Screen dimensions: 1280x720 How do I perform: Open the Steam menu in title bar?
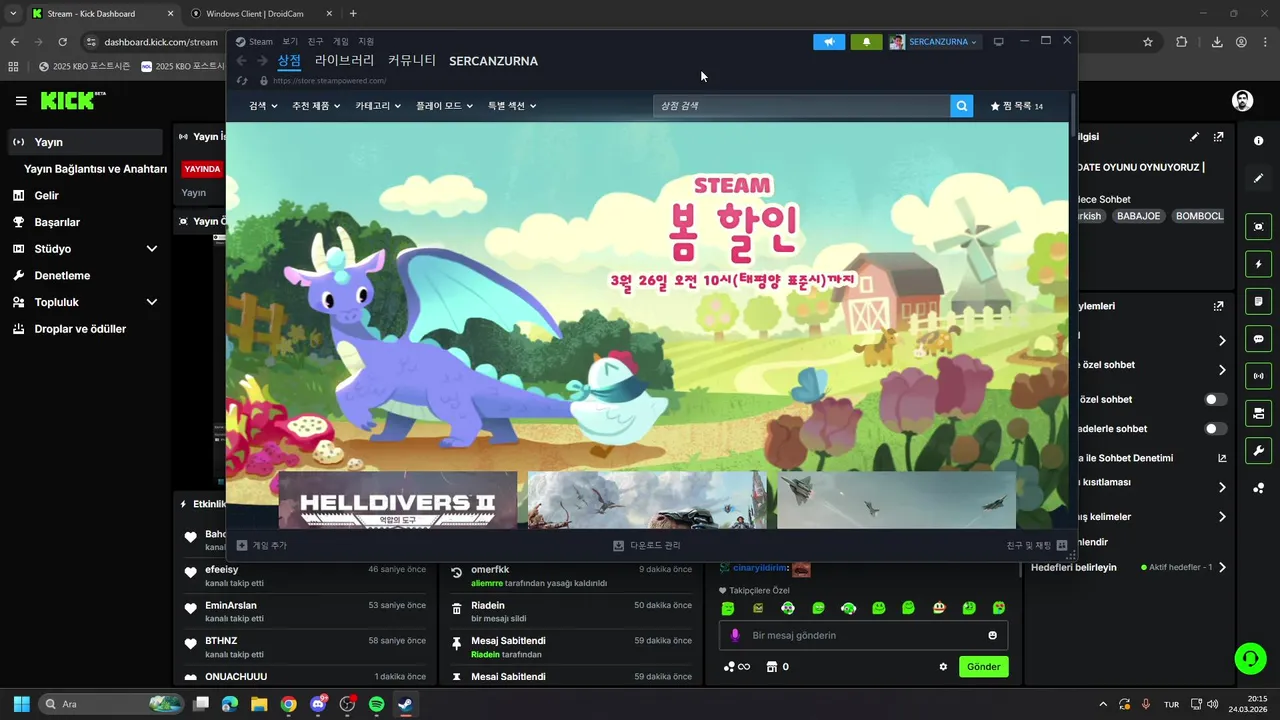[255, 42]
